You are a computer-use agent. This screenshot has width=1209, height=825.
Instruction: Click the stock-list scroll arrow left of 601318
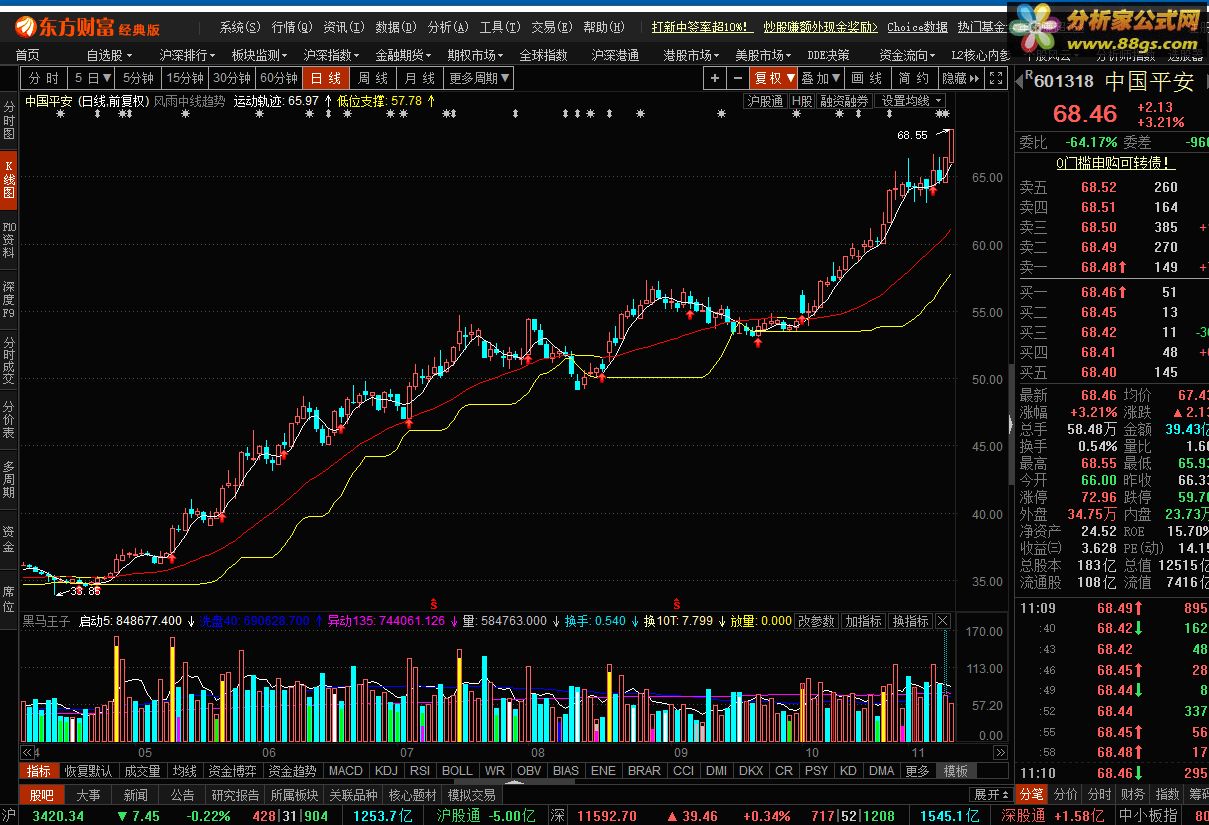click(x=1018, y=80)
